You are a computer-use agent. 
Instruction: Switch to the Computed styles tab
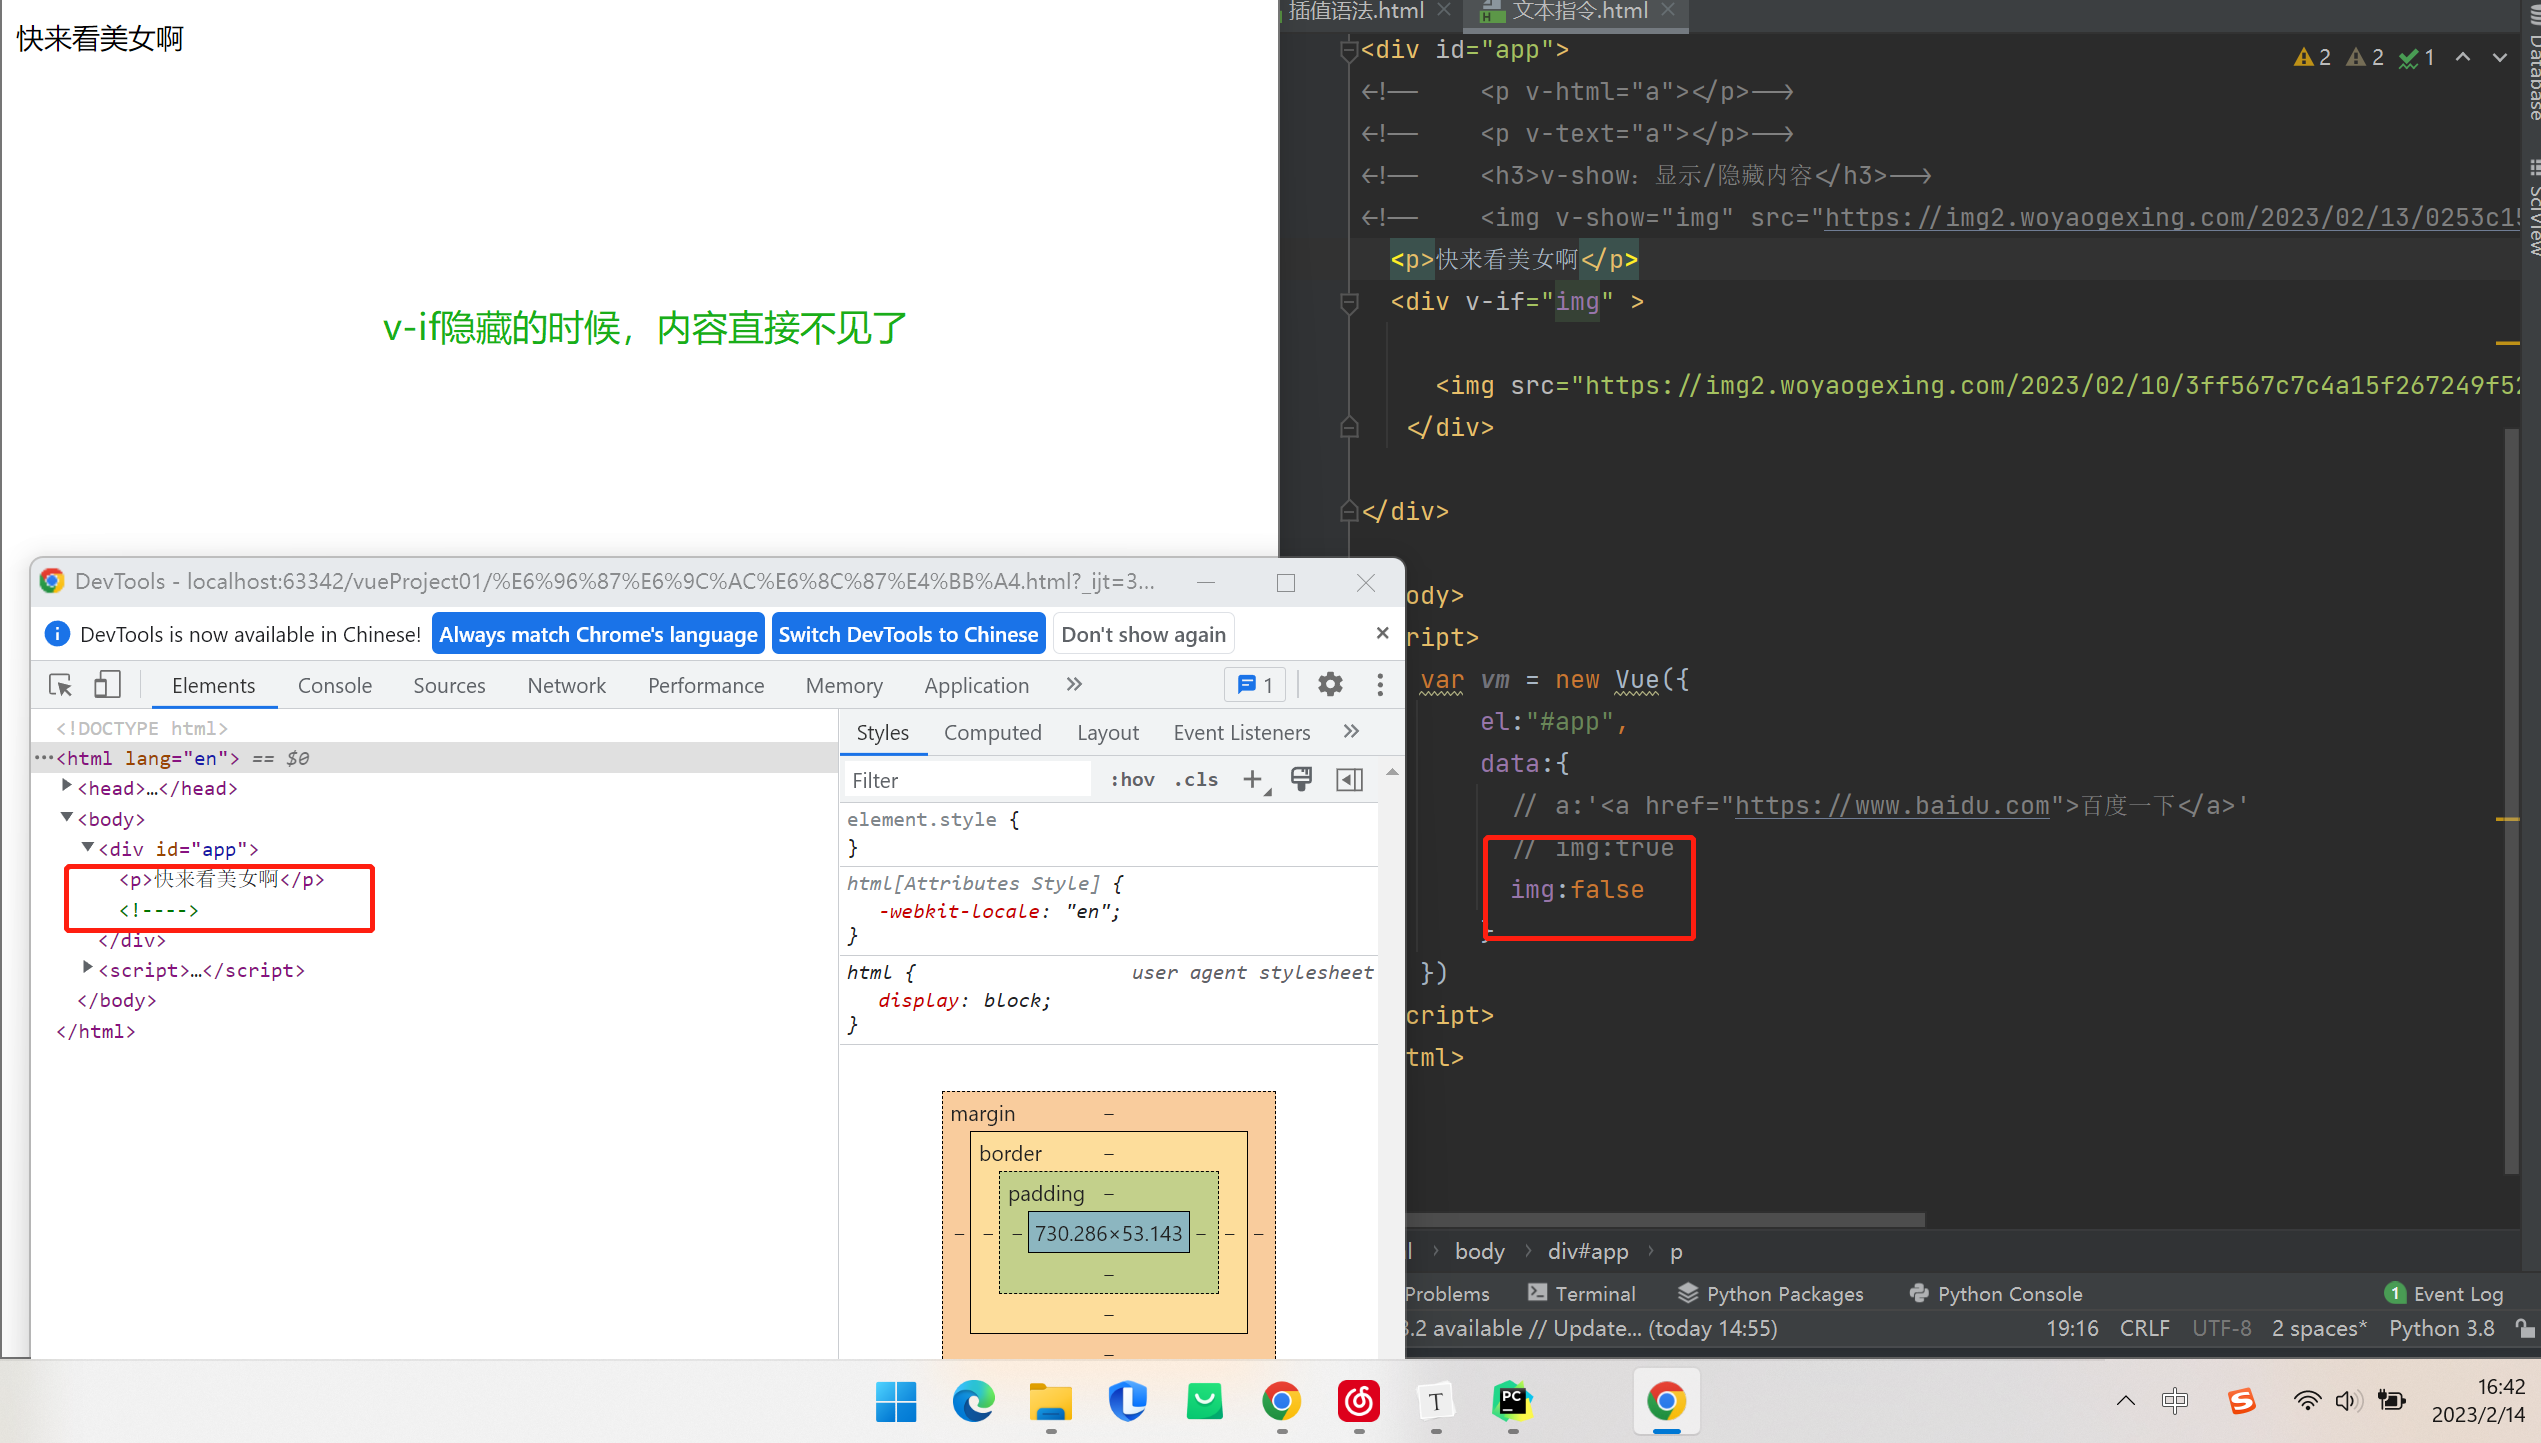tap(993, 733)
